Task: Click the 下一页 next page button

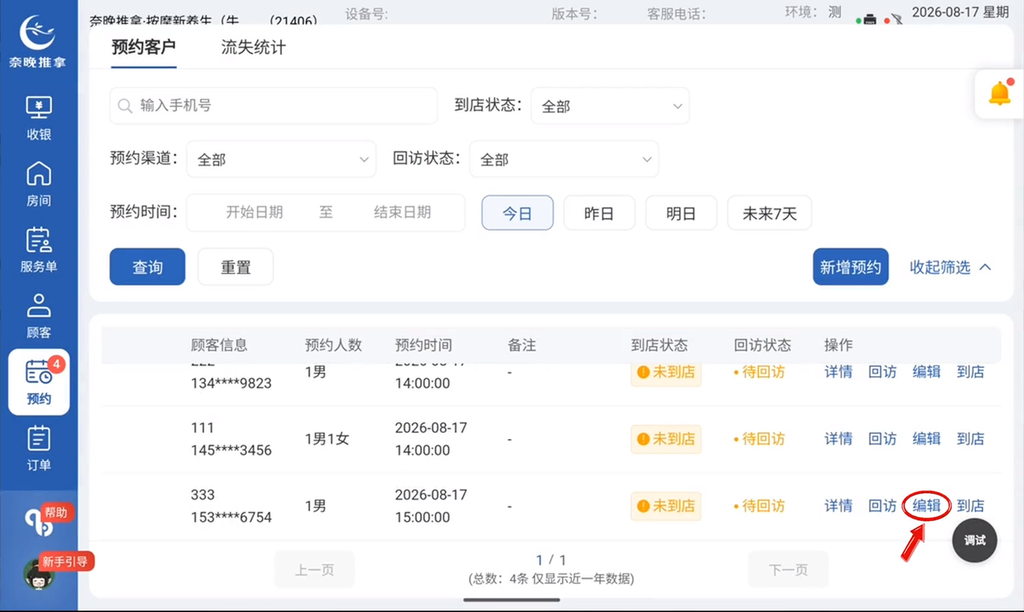Action: [788, 570]
